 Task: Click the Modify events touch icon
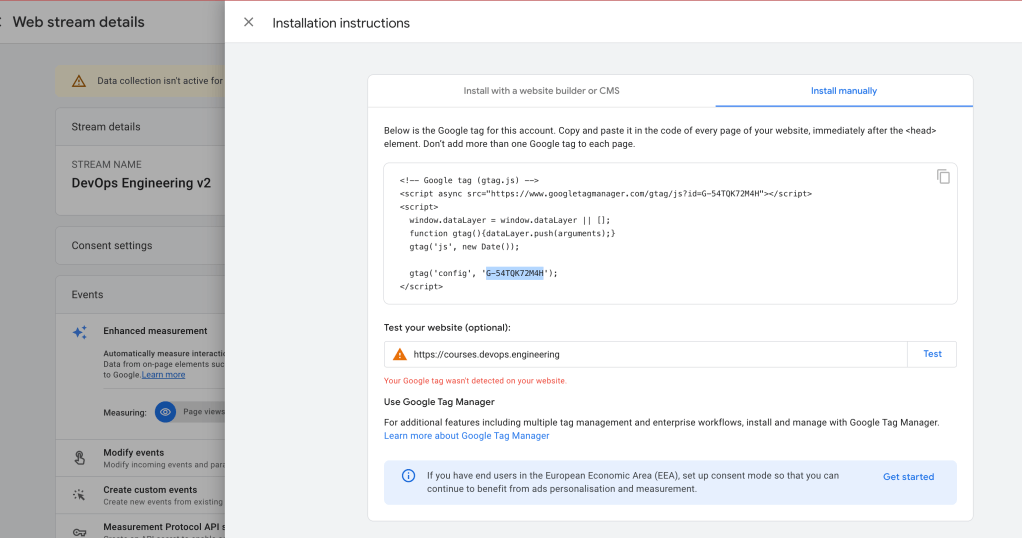point(80,458)
